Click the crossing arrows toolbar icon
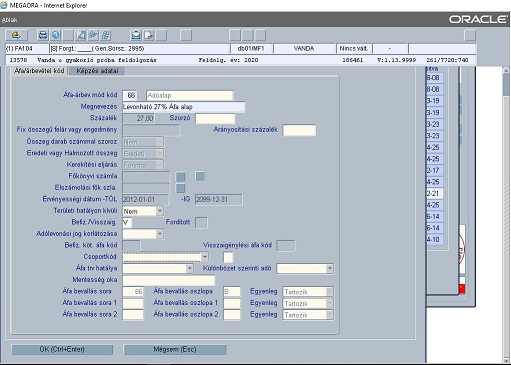This screenshot has width=511, height=365. [x=93, y=35]
